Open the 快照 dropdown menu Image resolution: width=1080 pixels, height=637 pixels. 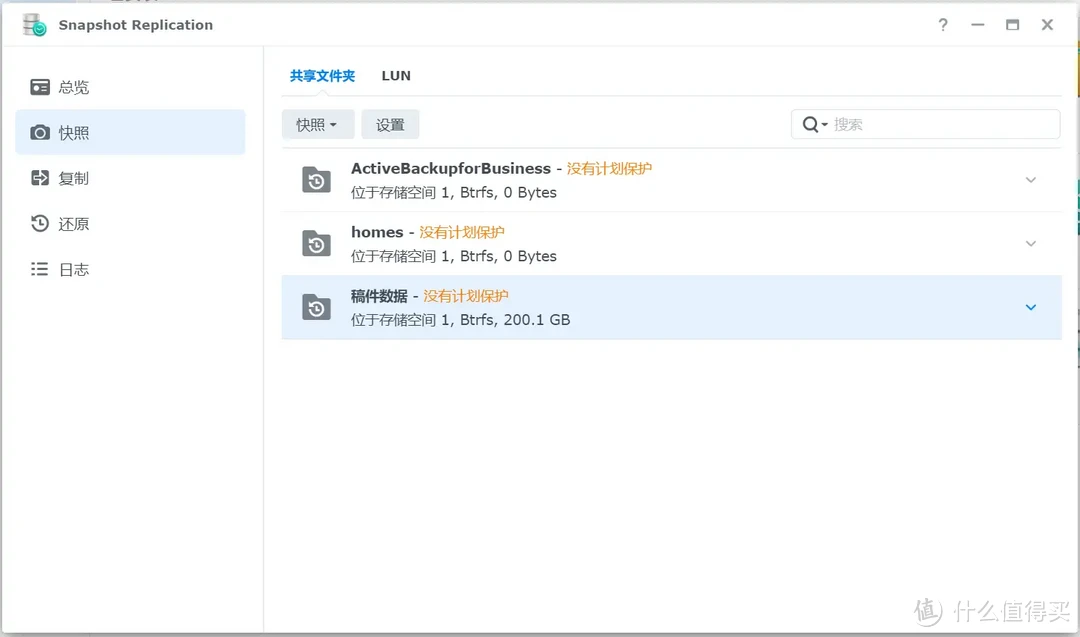[317, 124]
